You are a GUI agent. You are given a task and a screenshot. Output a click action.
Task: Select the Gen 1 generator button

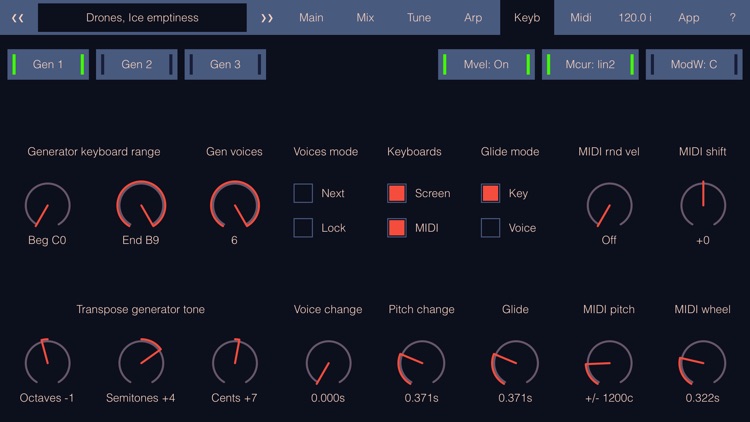point(48,64)
